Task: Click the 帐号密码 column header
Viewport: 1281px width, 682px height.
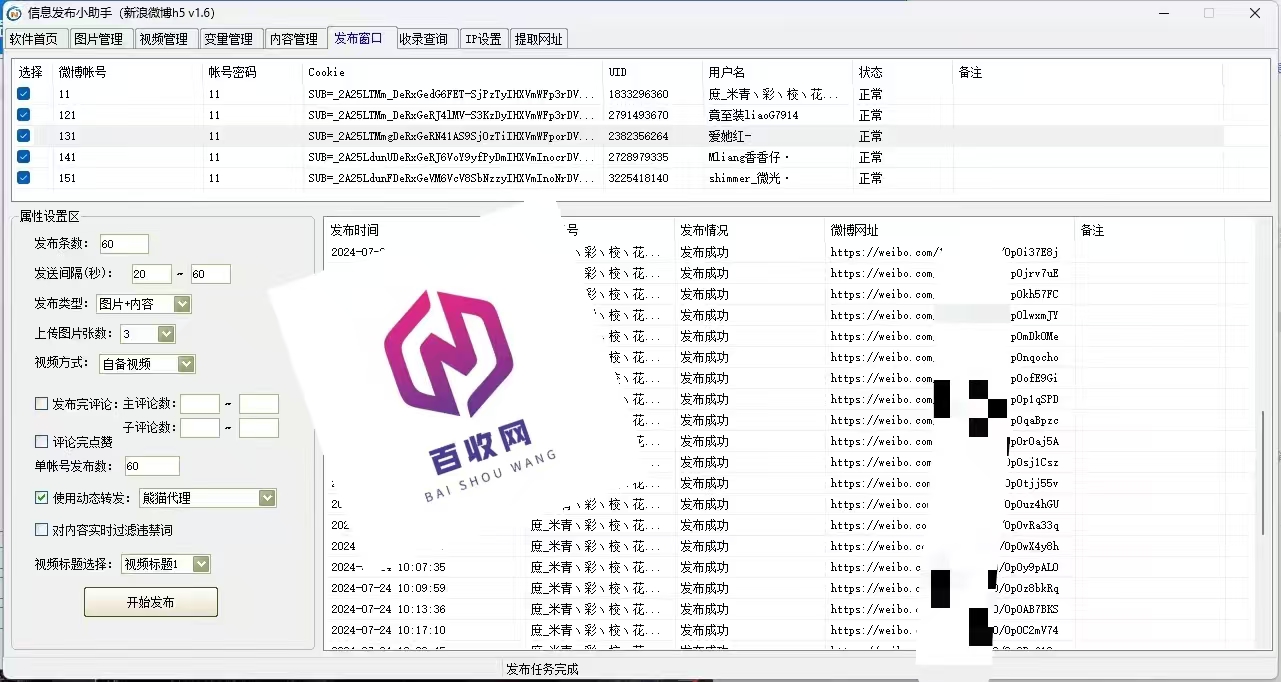Action: (x=233, y=73)
